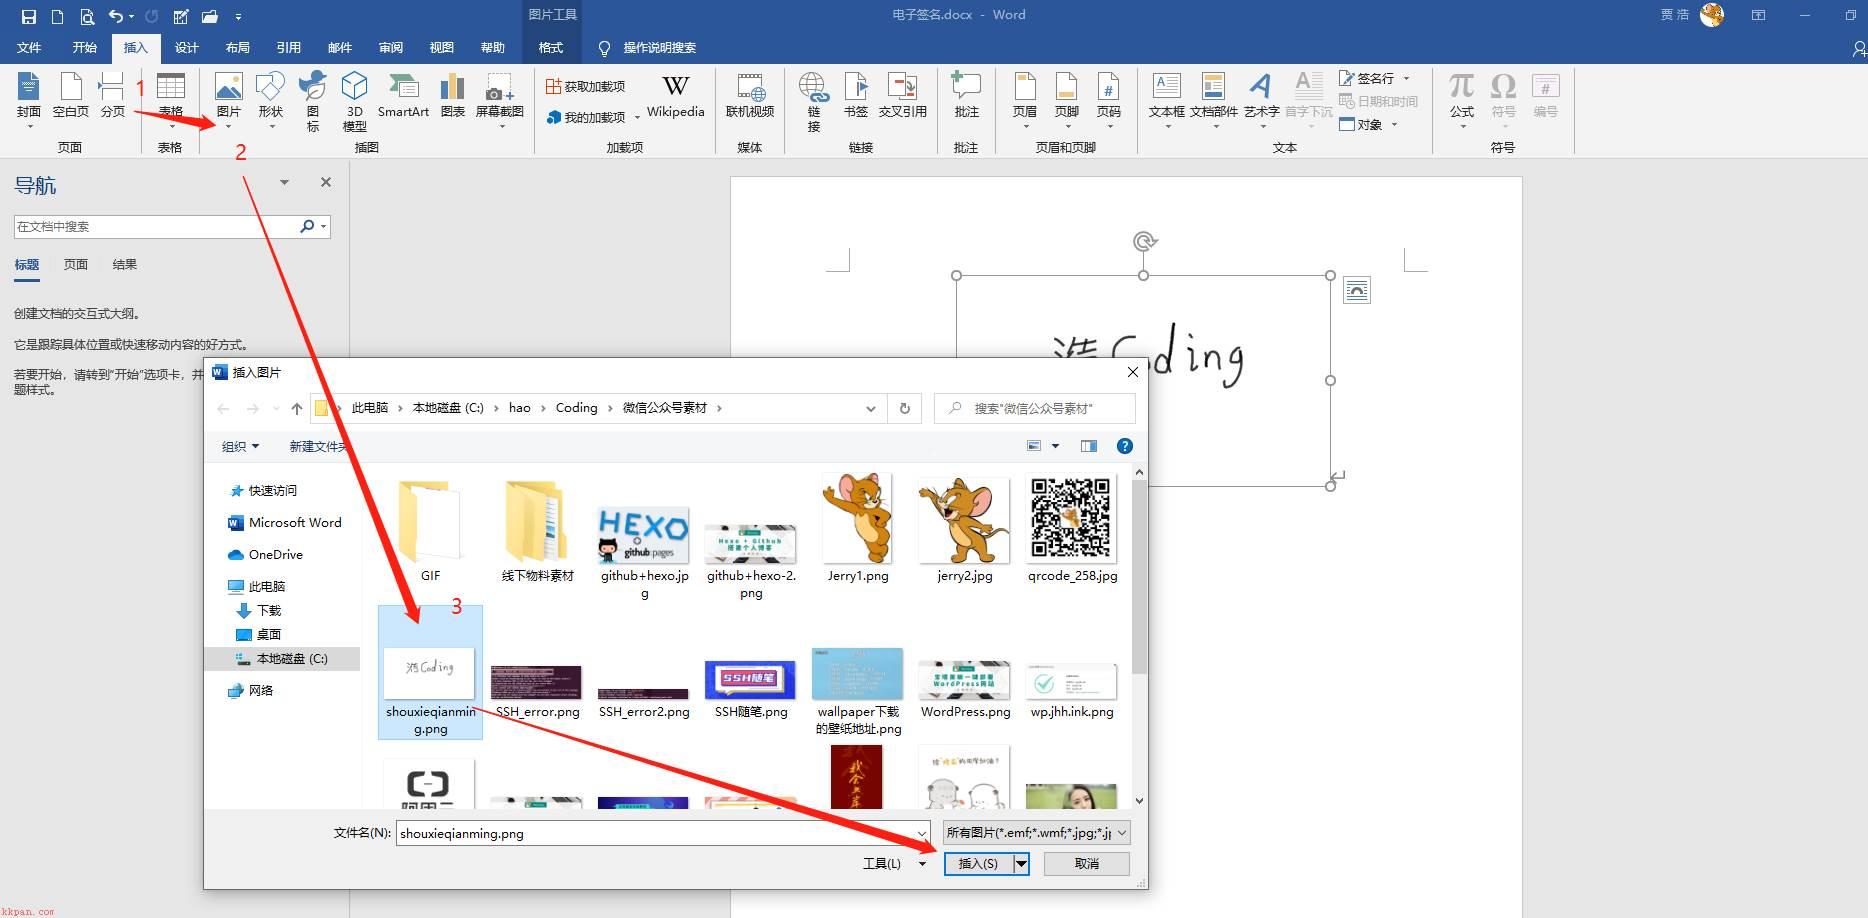Screen dimensions: 1868x918
Task: Expand the address bar path history dropdown
Action: (870, 408)
